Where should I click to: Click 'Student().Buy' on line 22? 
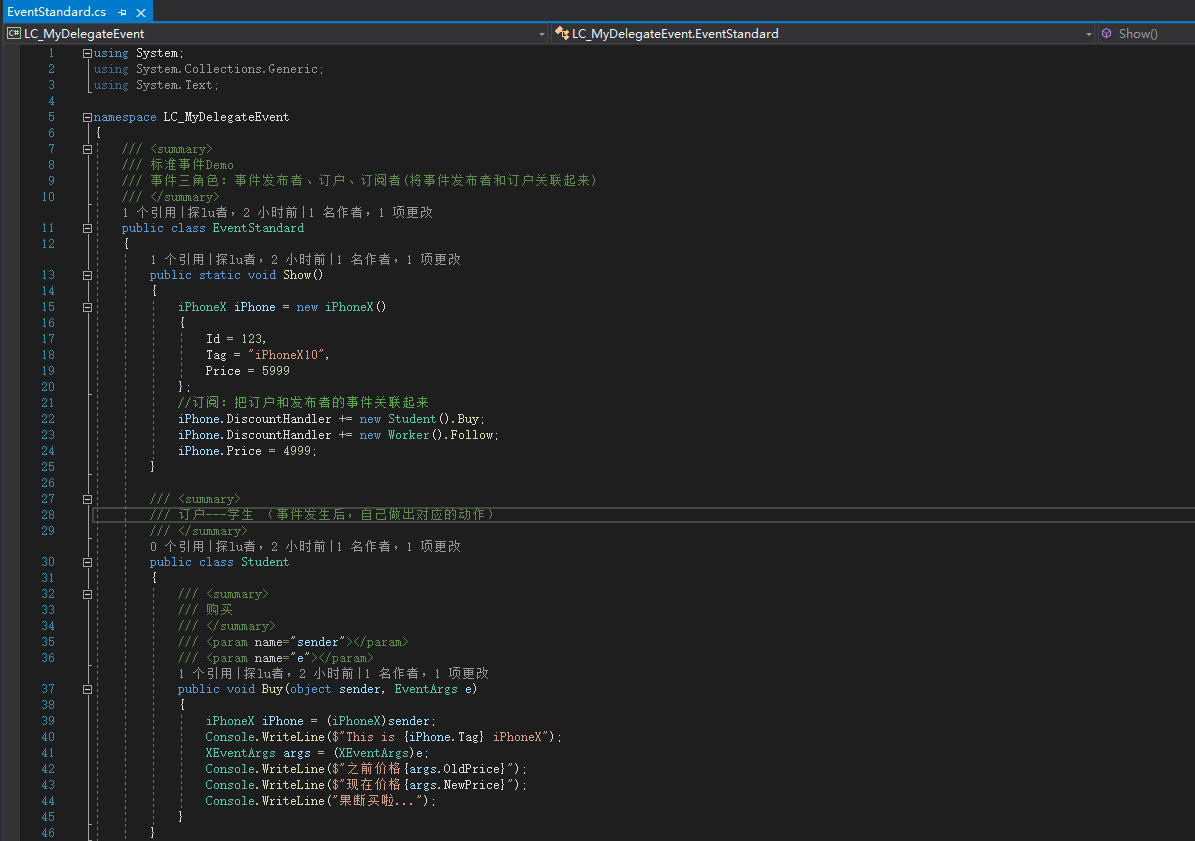click(434, 419)
